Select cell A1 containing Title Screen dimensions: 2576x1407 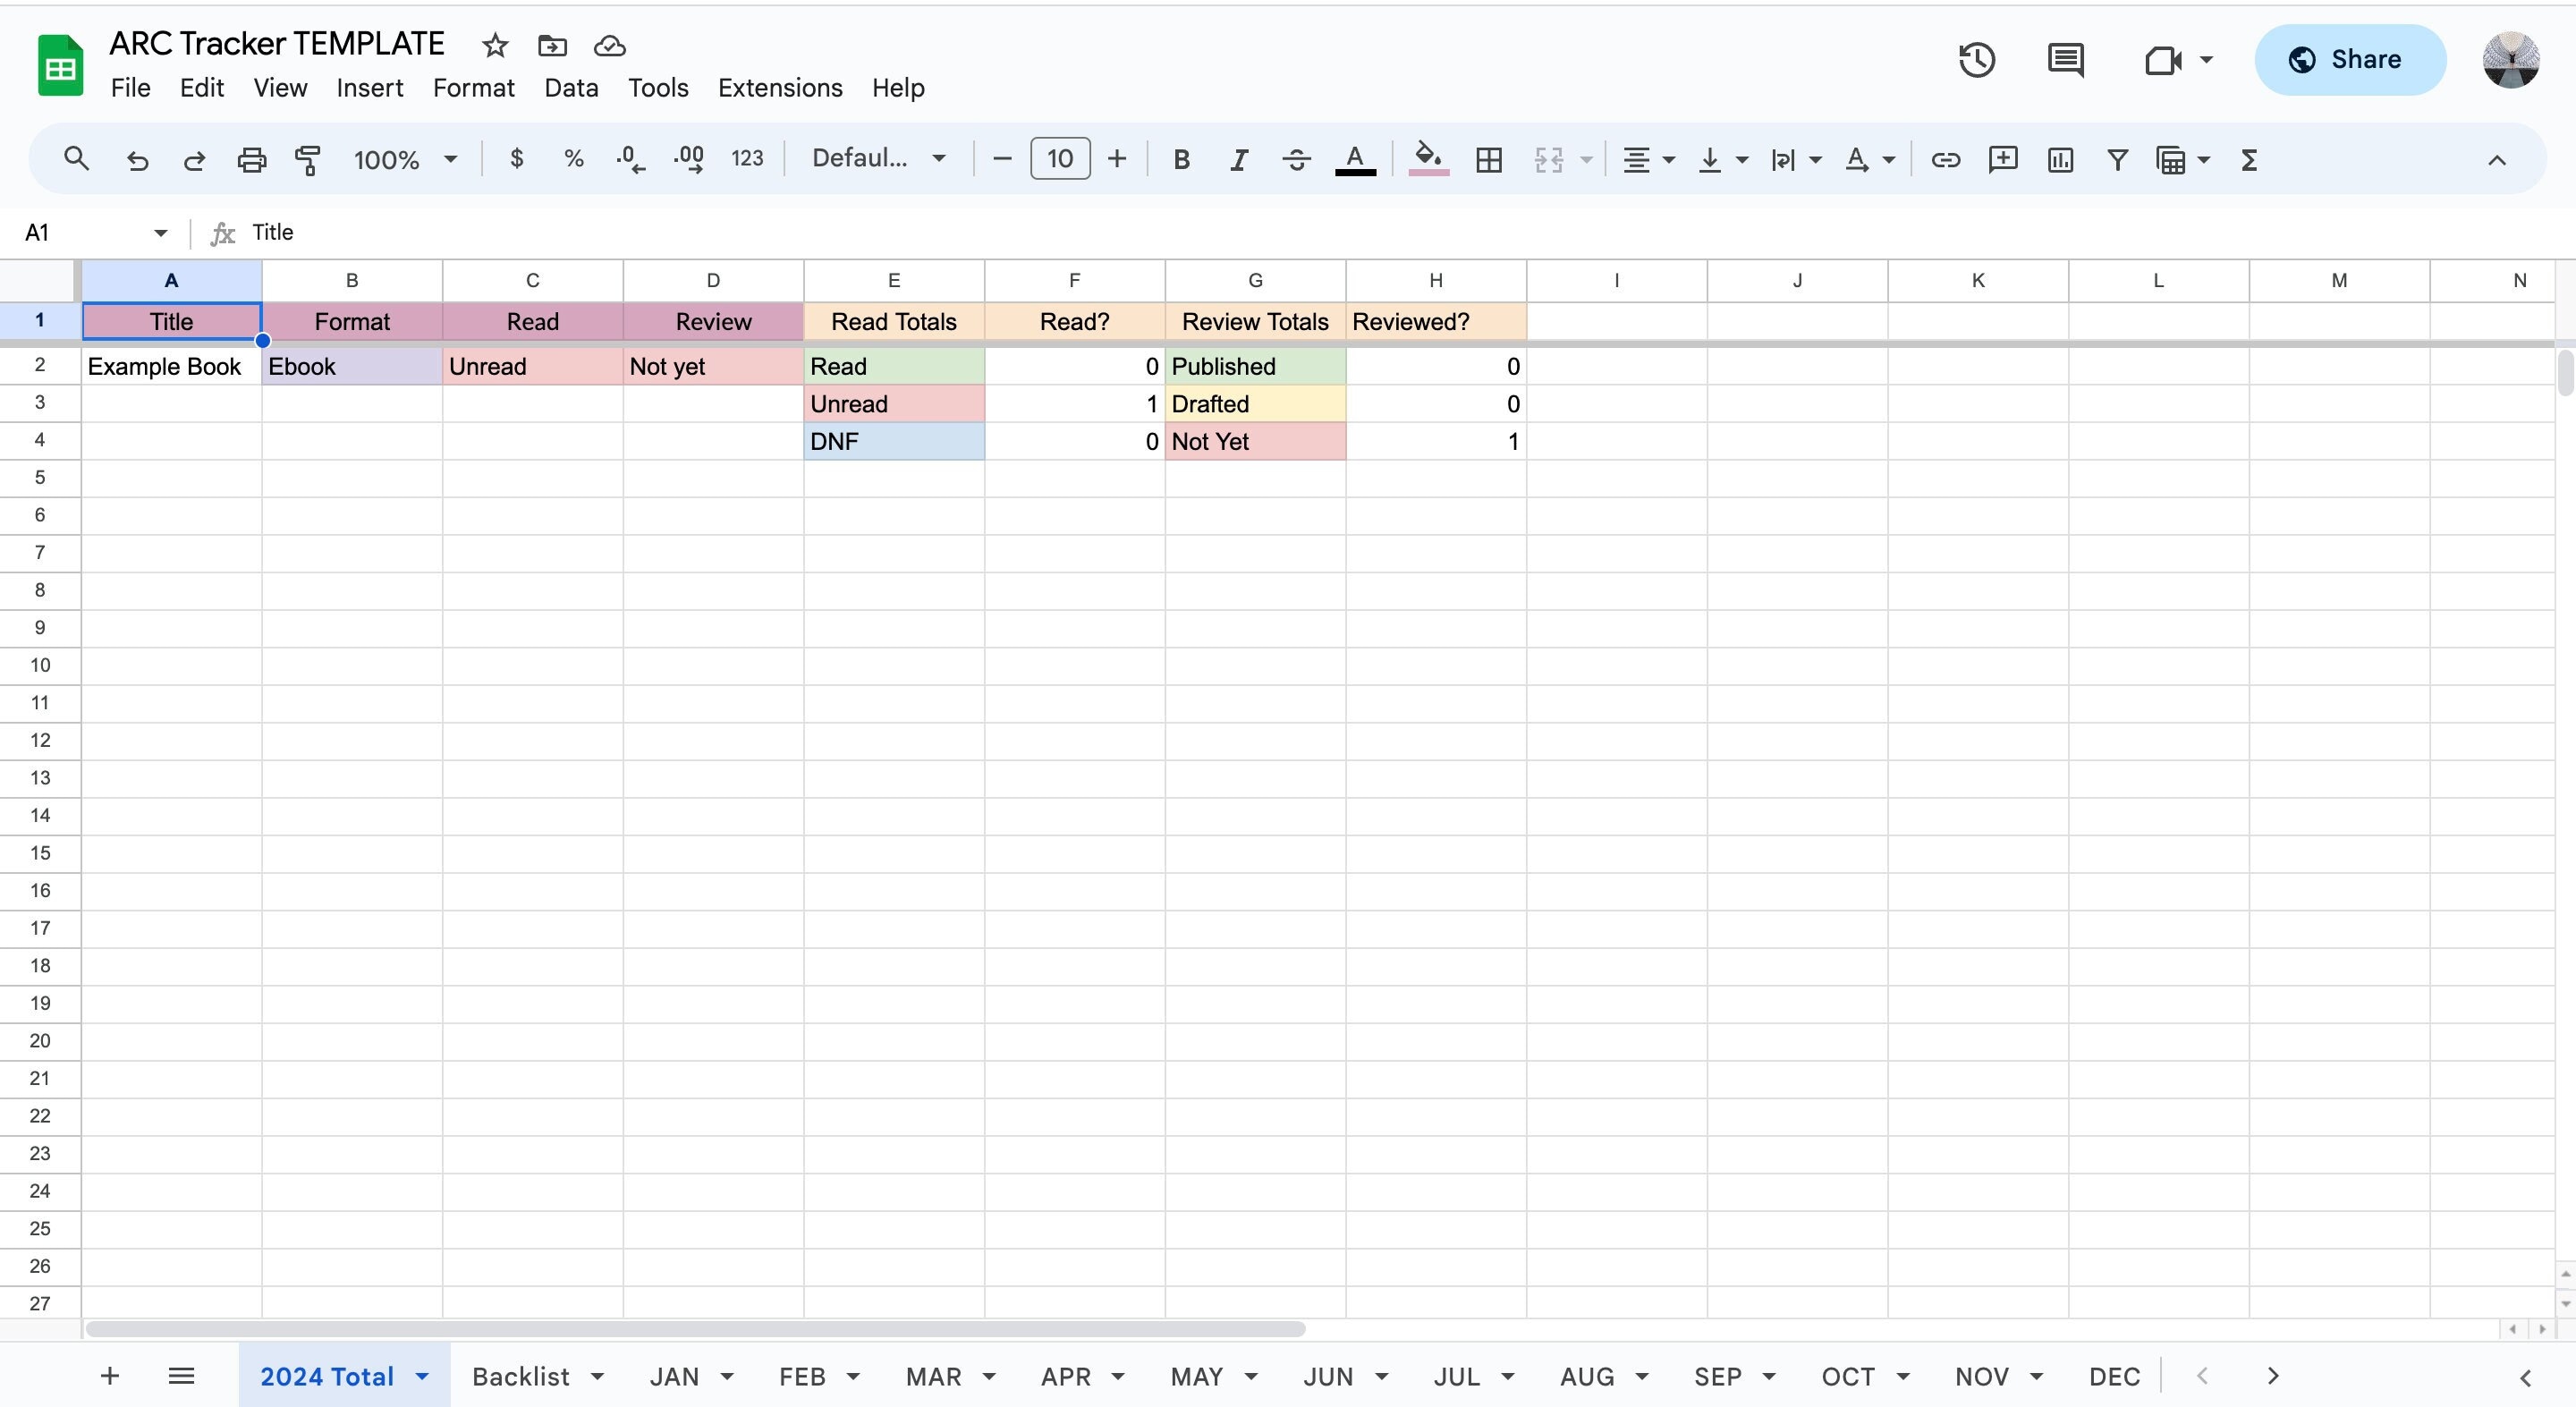pyautogui.click(x=171, y=321)
